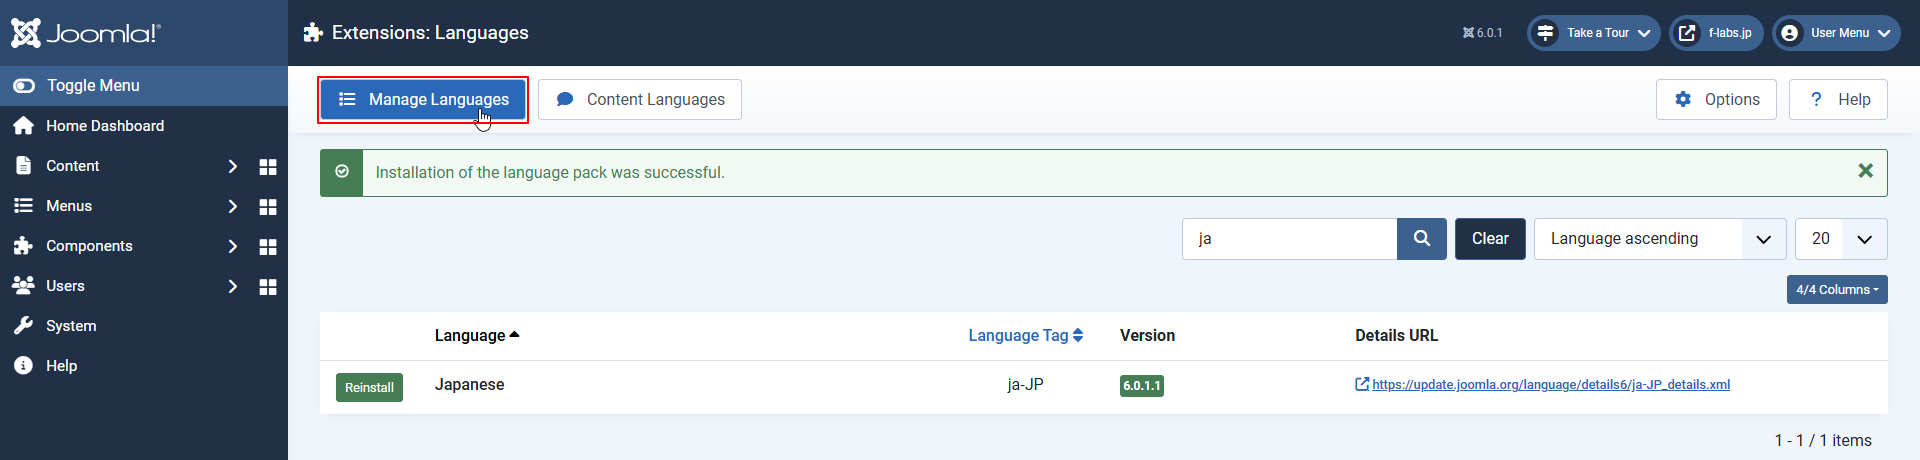Click the Users chevron arrow
This screenshot has height=460, width=1920.
coord(233,286)
